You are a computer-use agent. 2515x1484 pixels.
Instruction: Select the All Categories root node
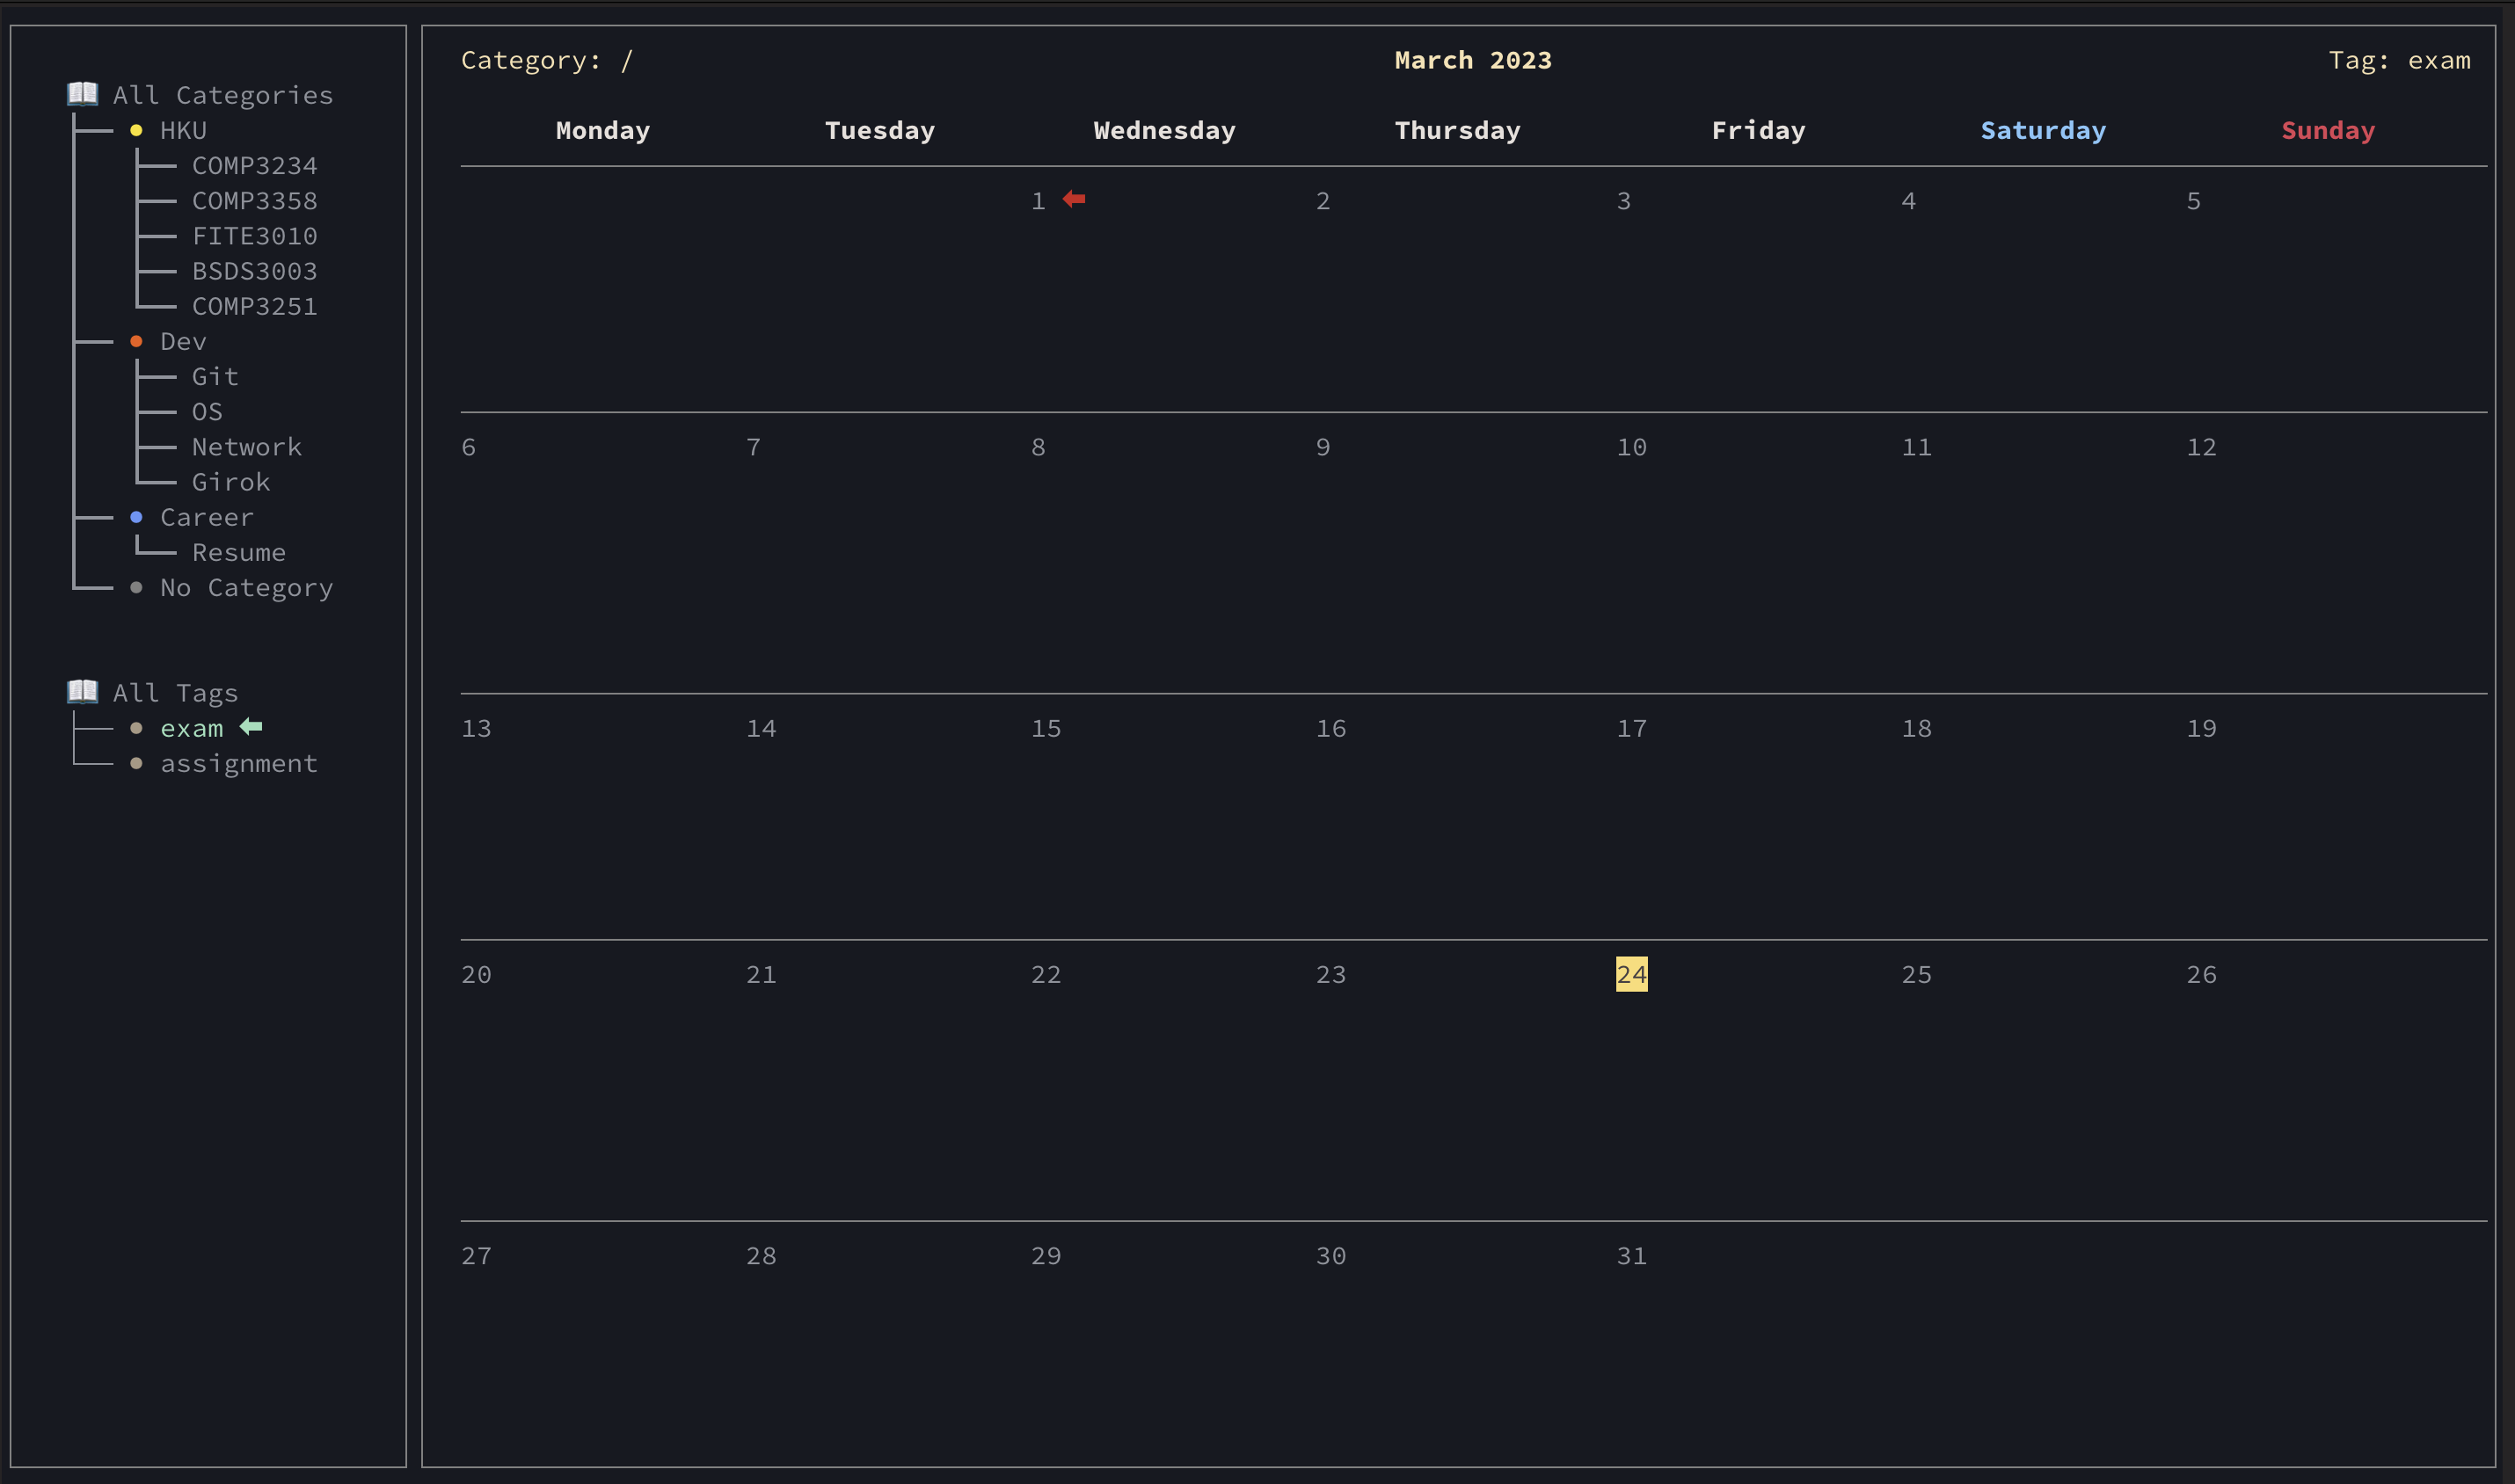(223, 95)
